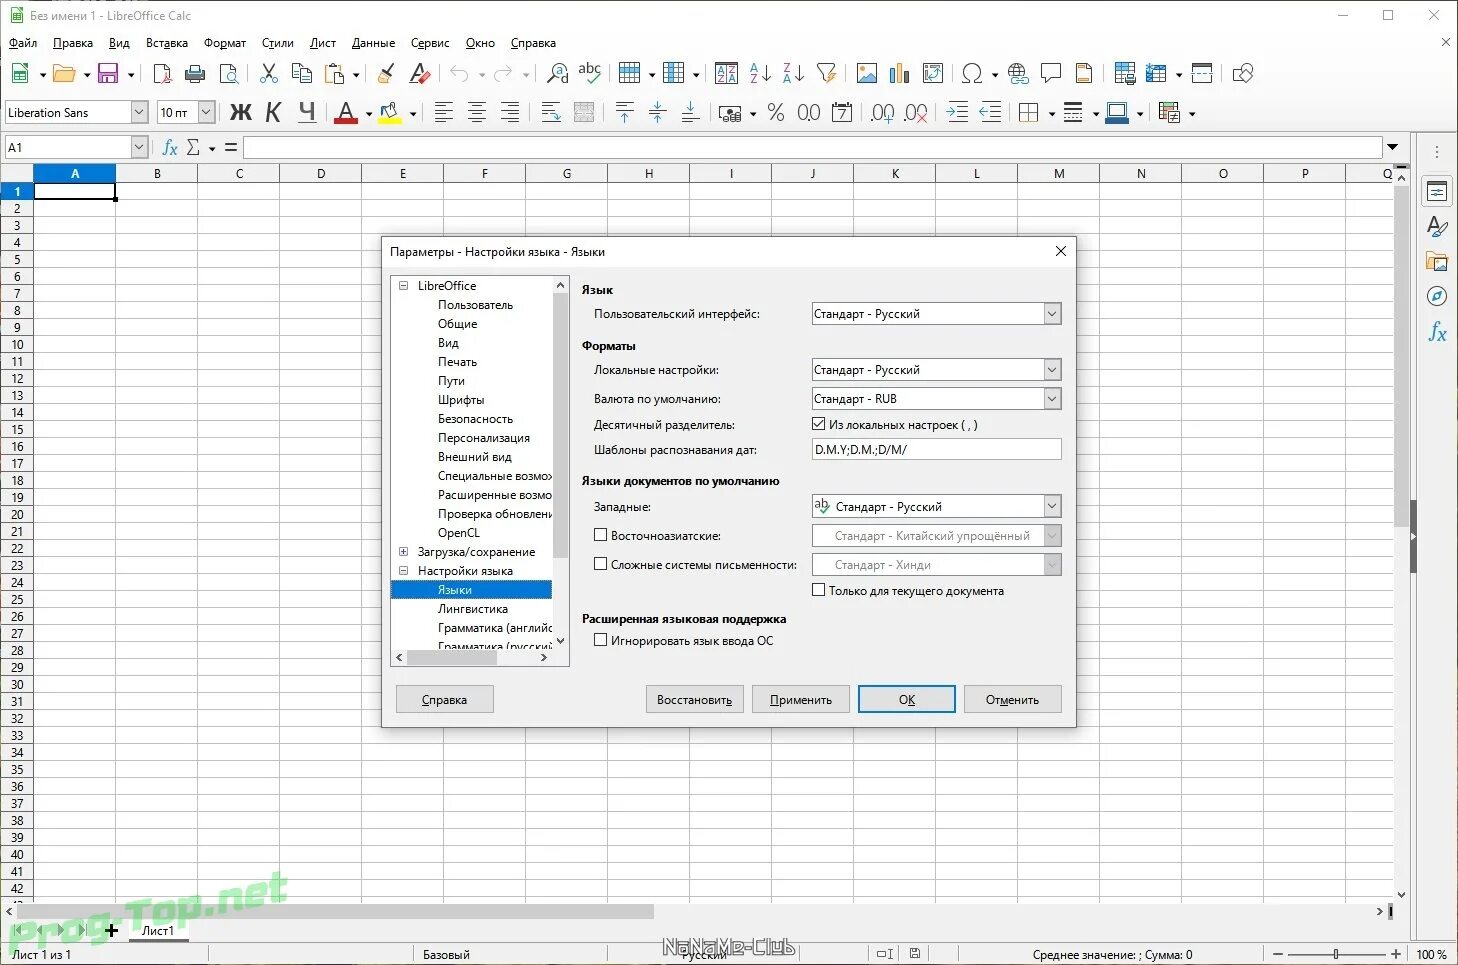Click the Восстановить button
Viewport: 1458px width, 965px height.
pos(694,699)
